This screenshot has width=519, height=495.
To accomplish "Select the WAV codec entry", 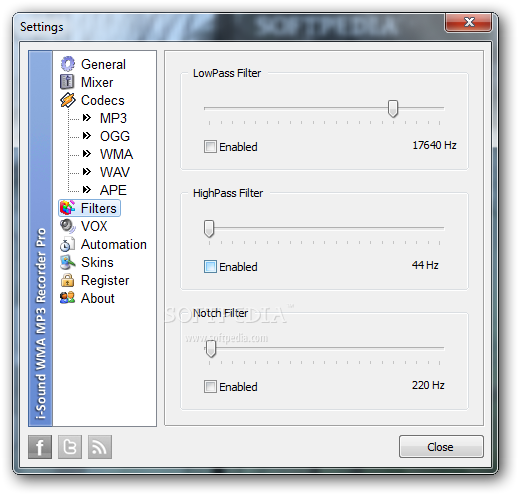I will pos(115,172).
